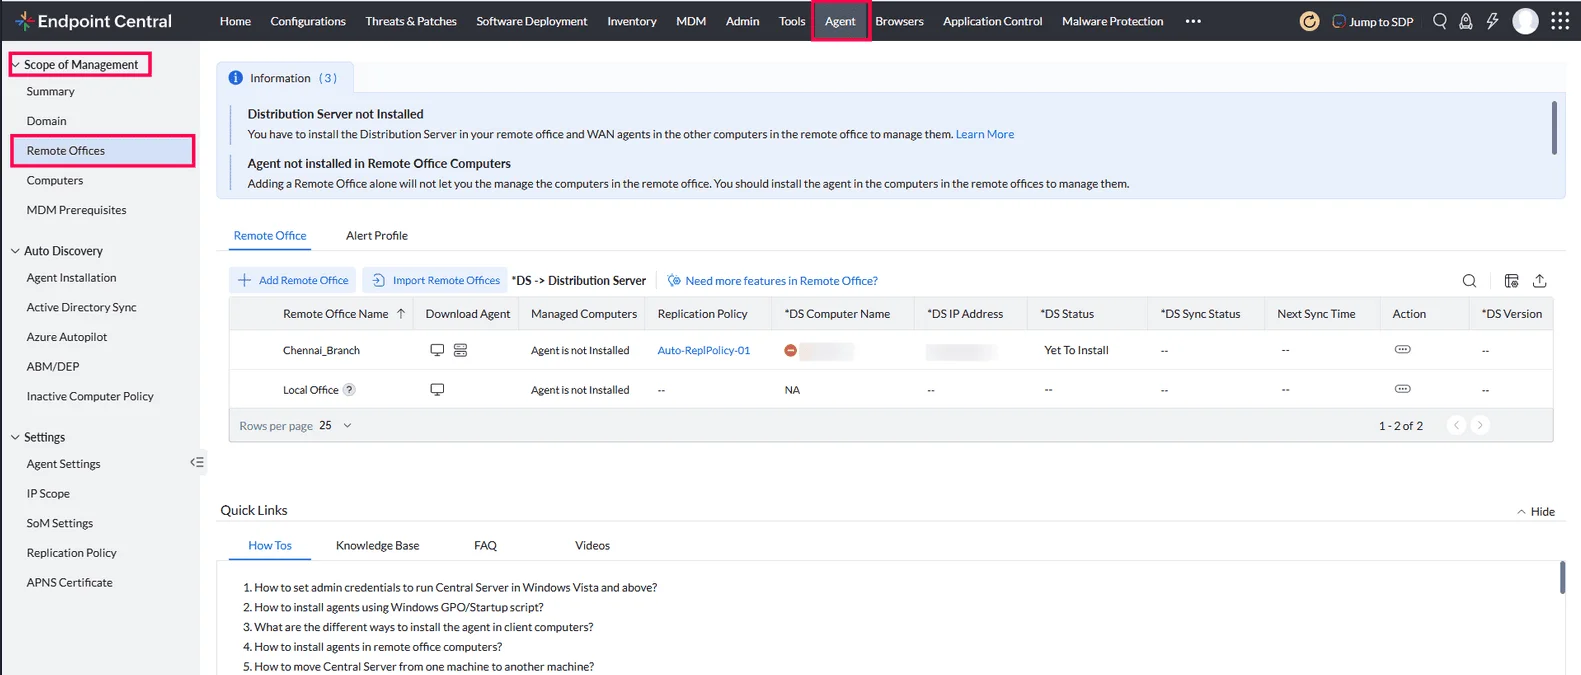Open action menu for Chennai_Branch row

(x=1403, y=349)
